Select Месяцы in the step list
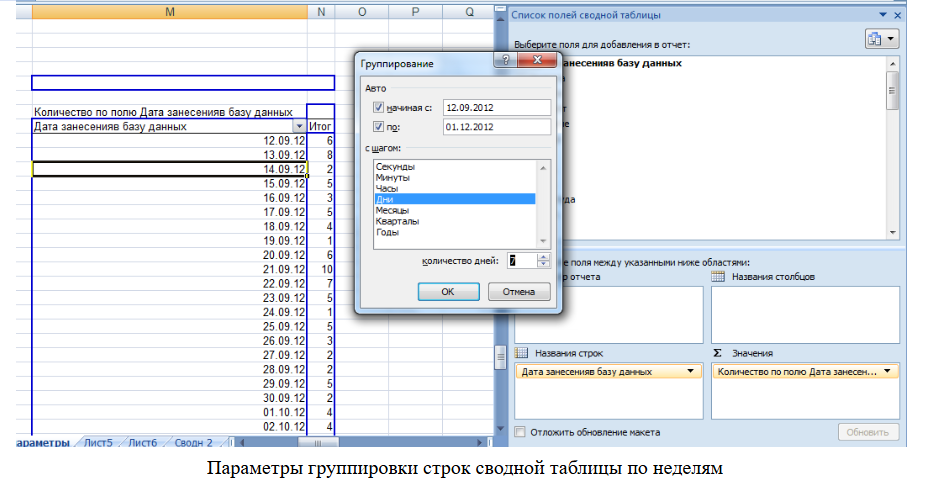The width and height of the screenshot is (929, 483). (391, 210)
